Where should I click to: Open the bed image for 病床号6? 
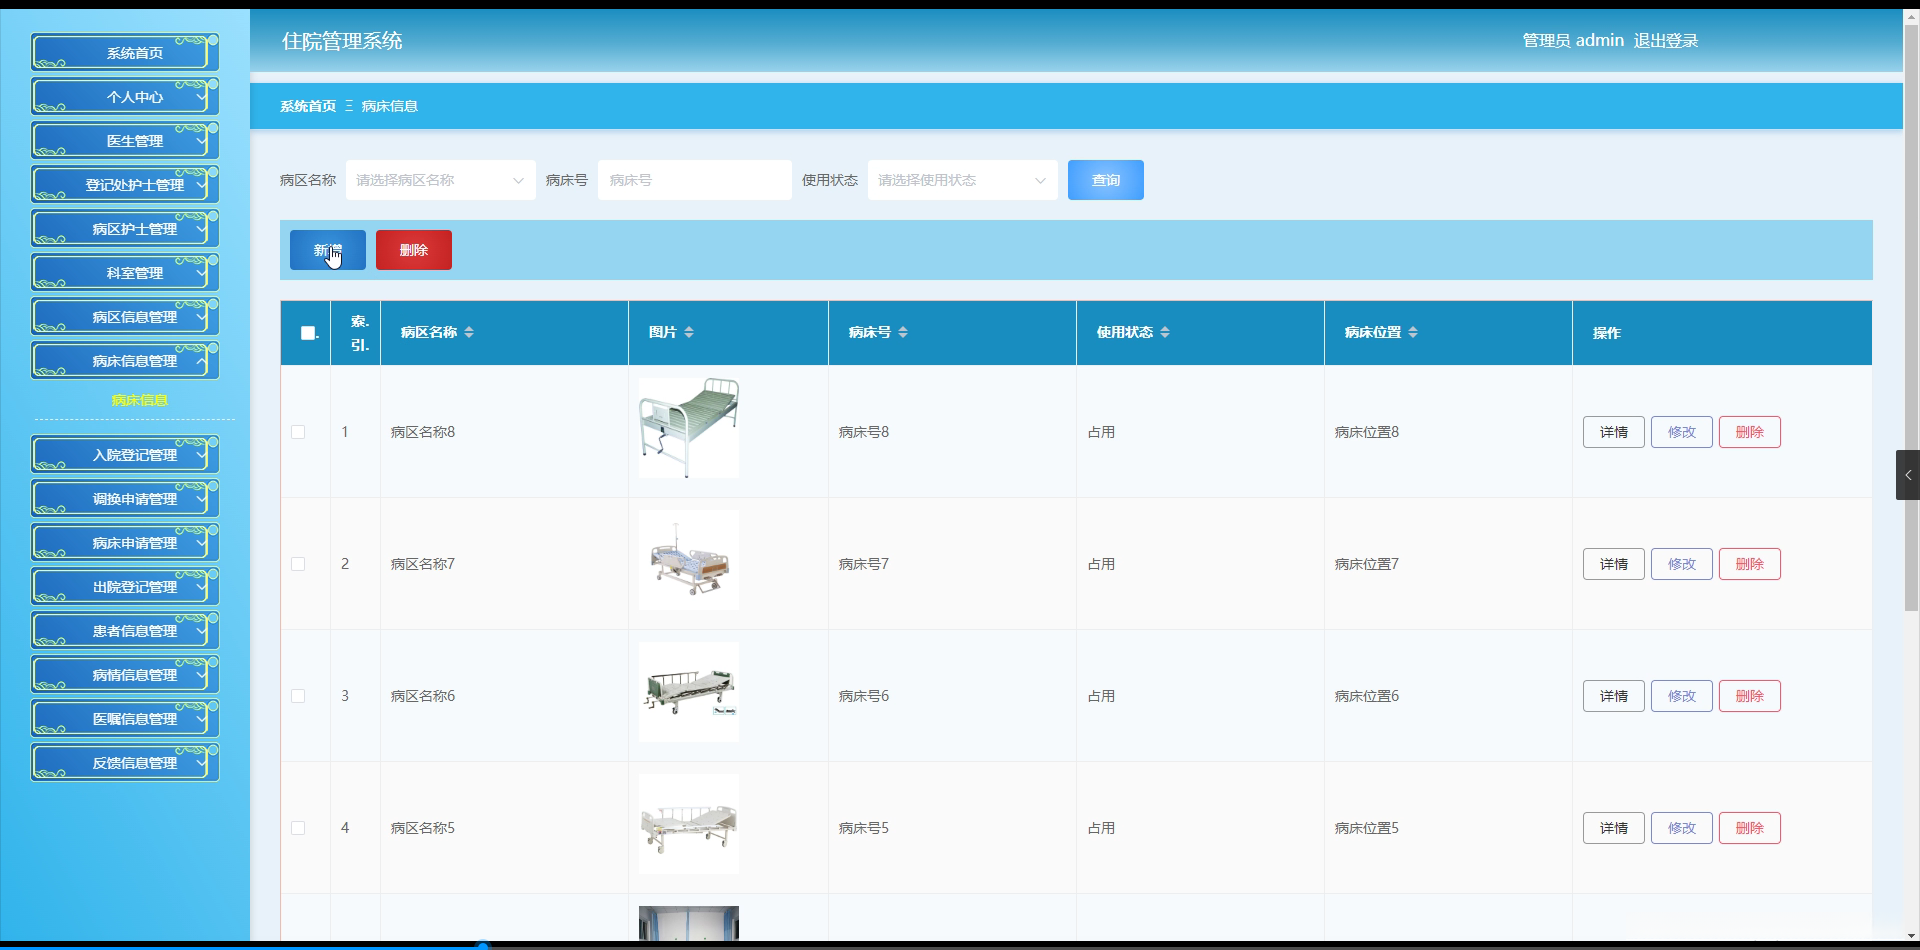[x=689, y=692]
